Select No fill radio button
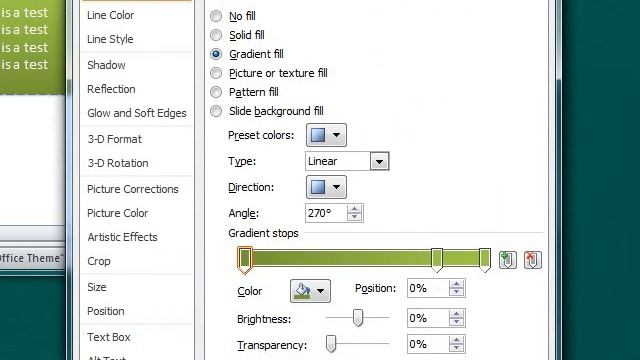Image resolution: width=640 pixels, height=360 pixels. click(216, 16)
